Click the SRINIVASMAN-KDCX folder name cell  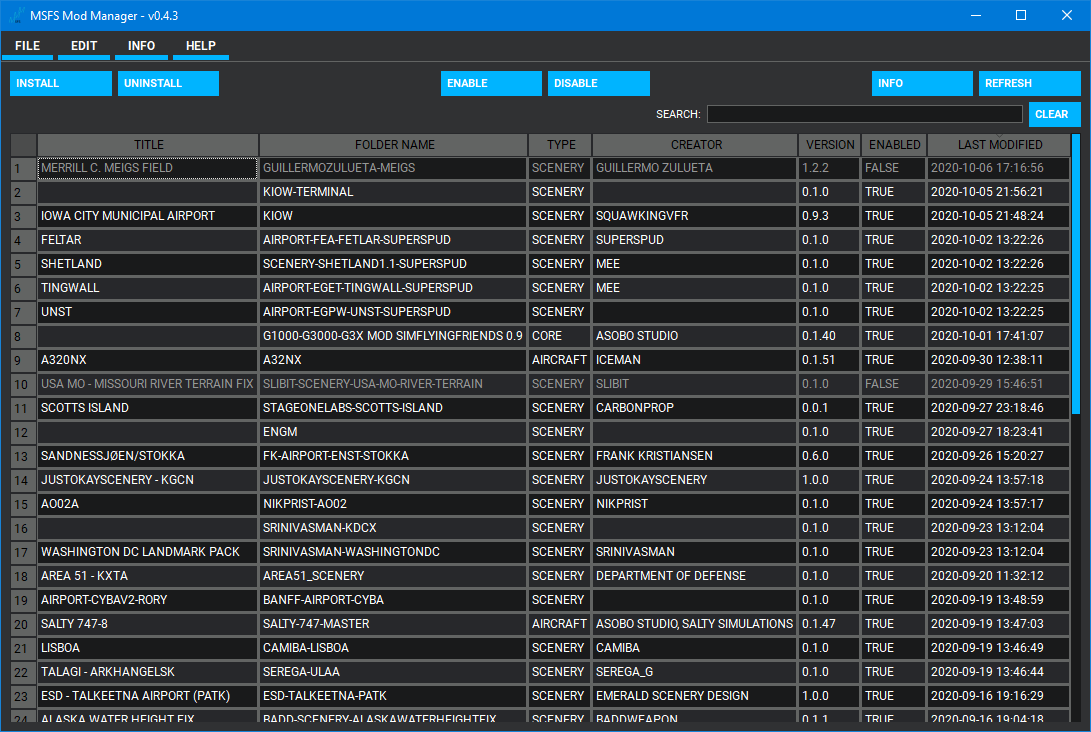click(x=393, y=528)
